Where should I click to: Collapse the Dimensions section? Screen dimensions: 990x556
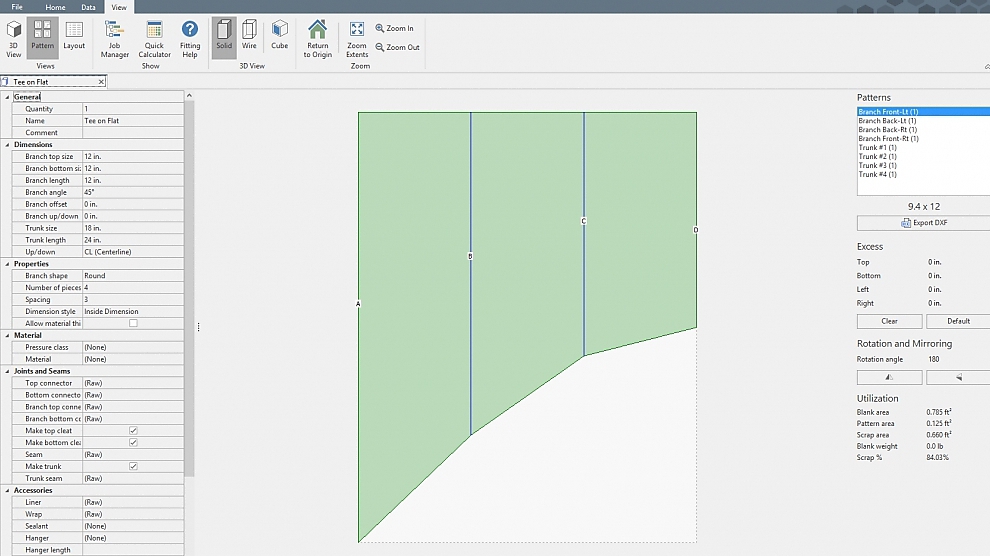tap(7, 145)
